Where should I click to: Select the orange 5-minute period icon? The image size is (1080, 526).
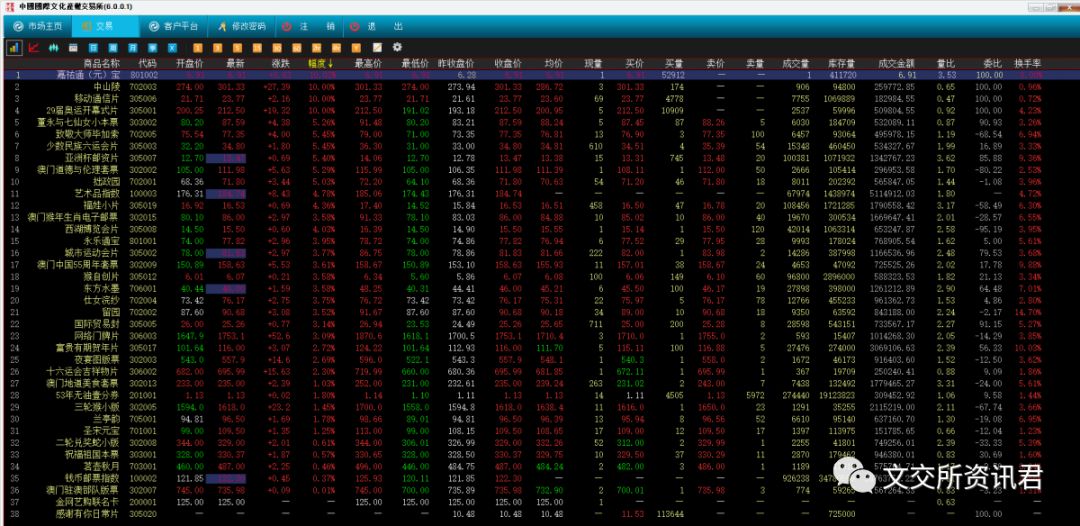click(x=238, y=48)
